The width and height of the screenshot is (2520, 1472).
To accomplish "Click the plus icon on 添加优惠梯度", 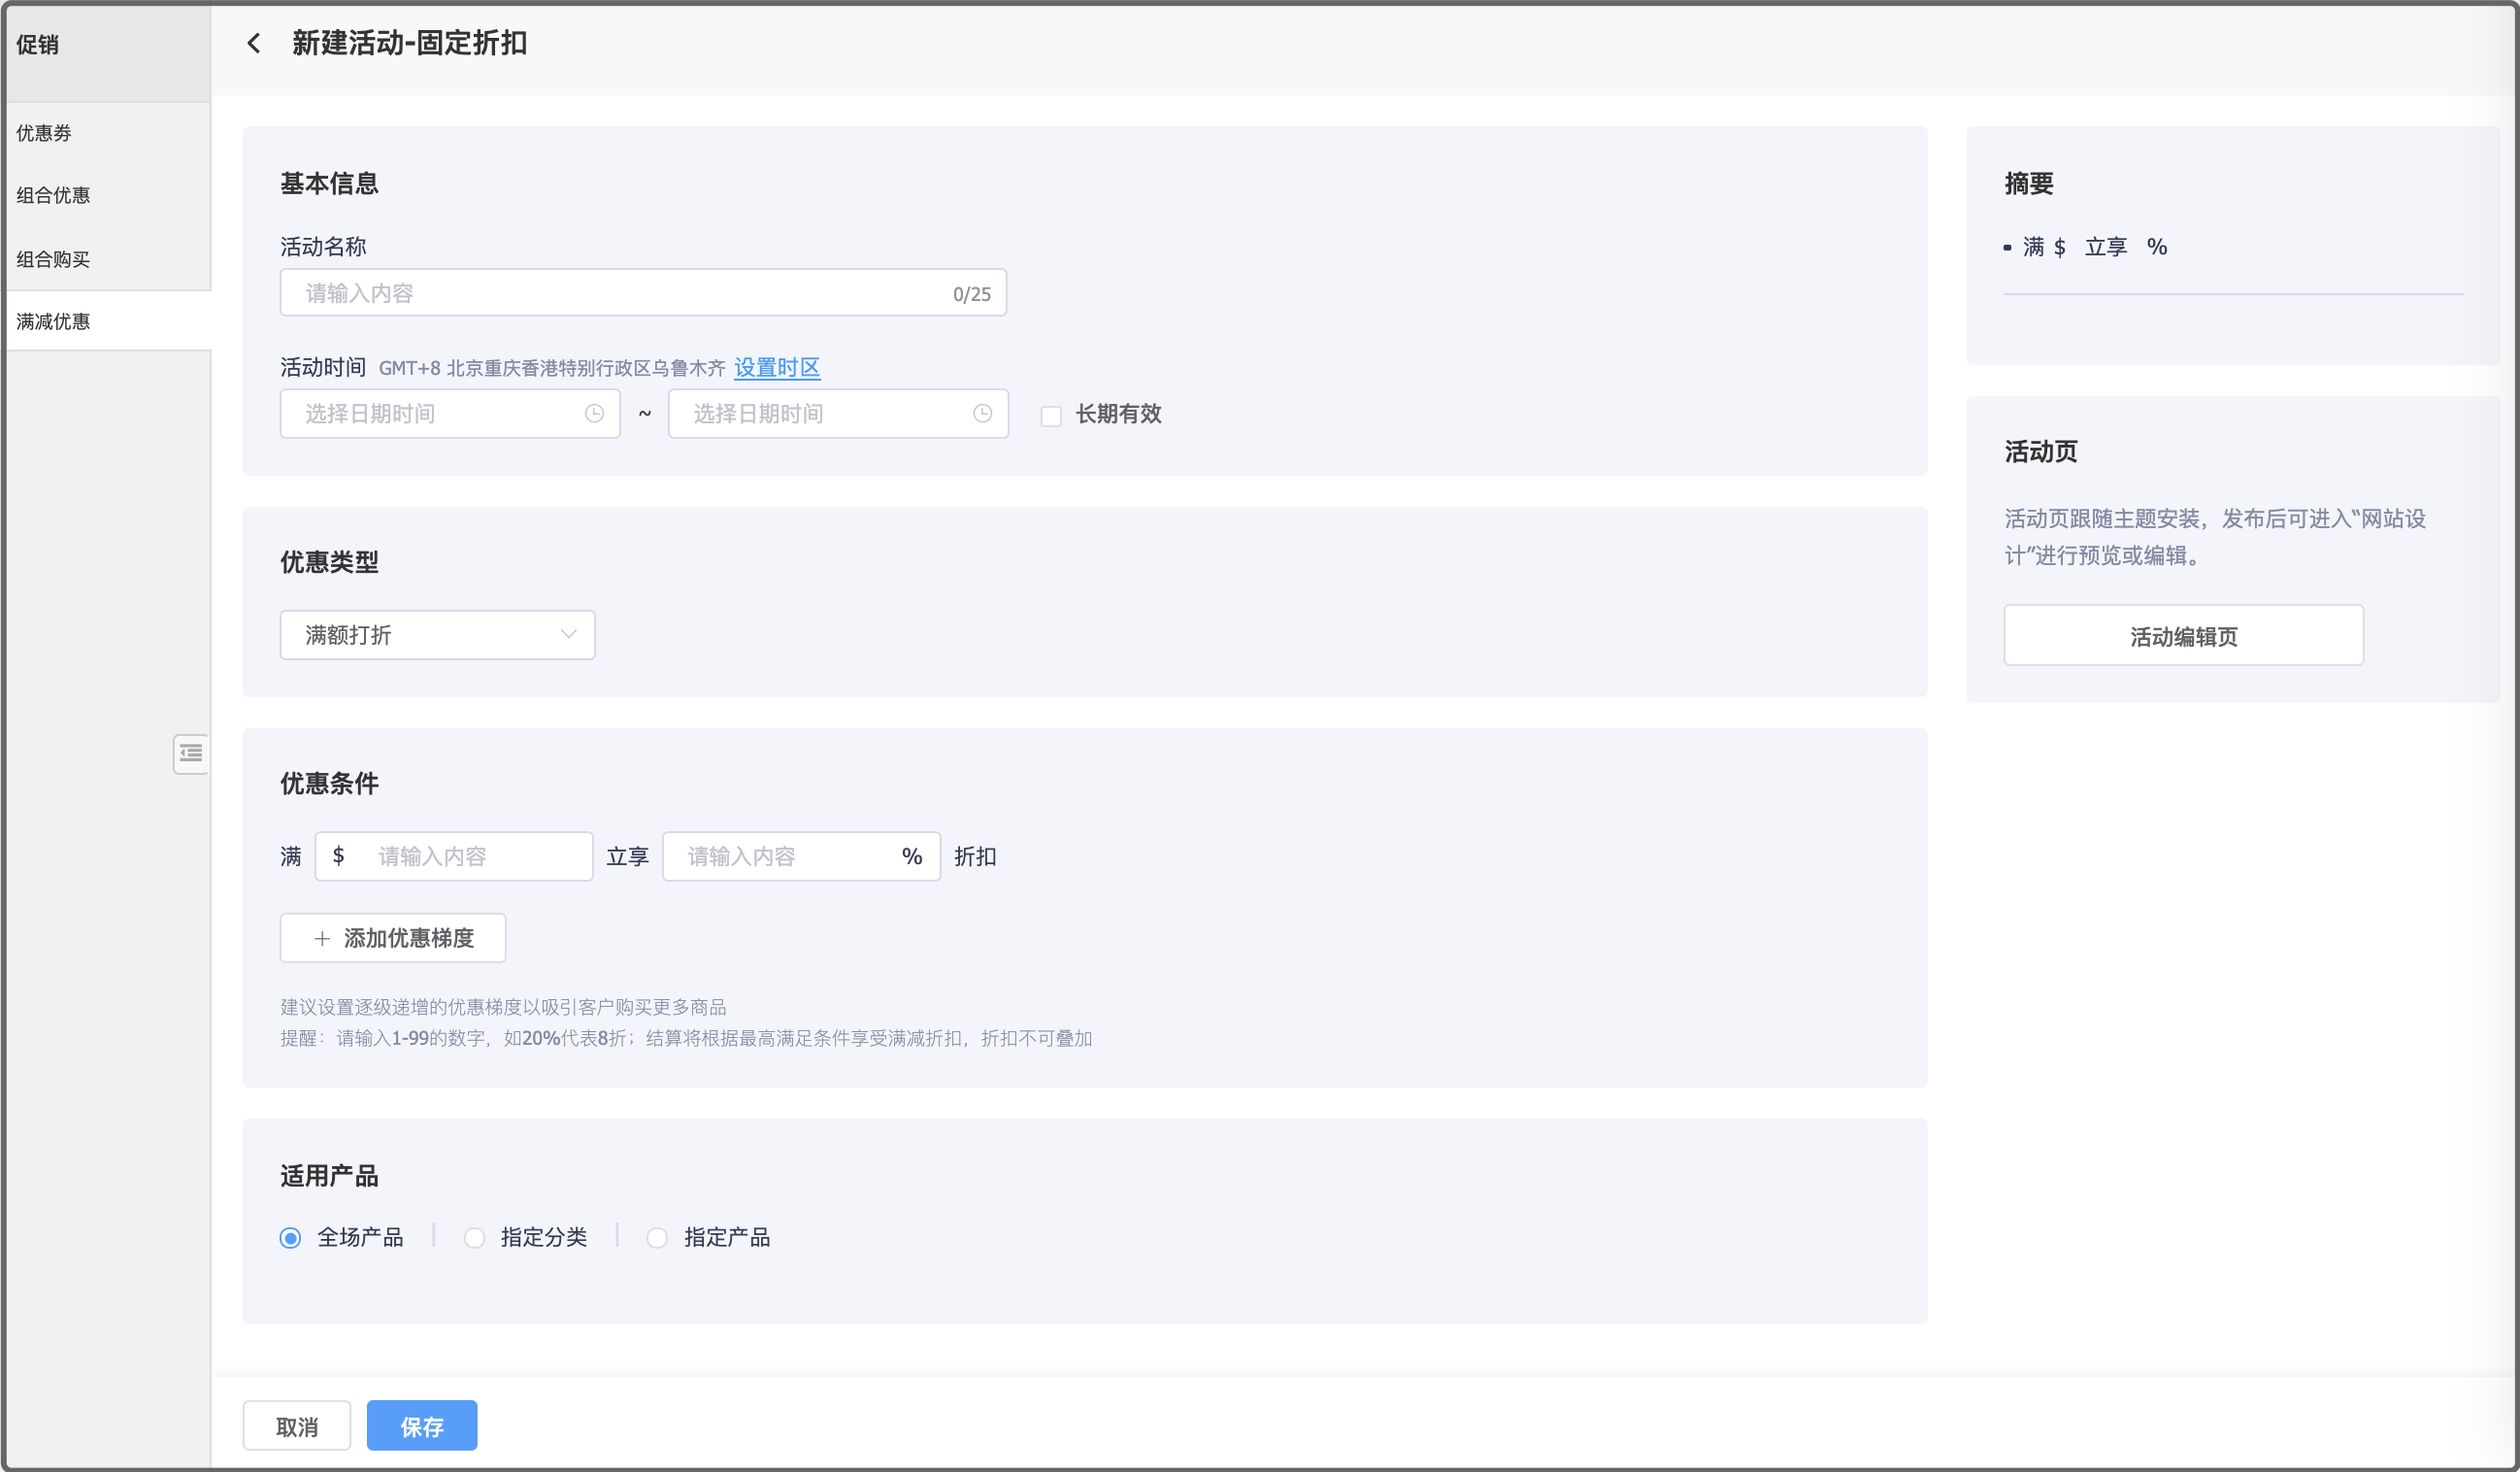I will [322, 938].
